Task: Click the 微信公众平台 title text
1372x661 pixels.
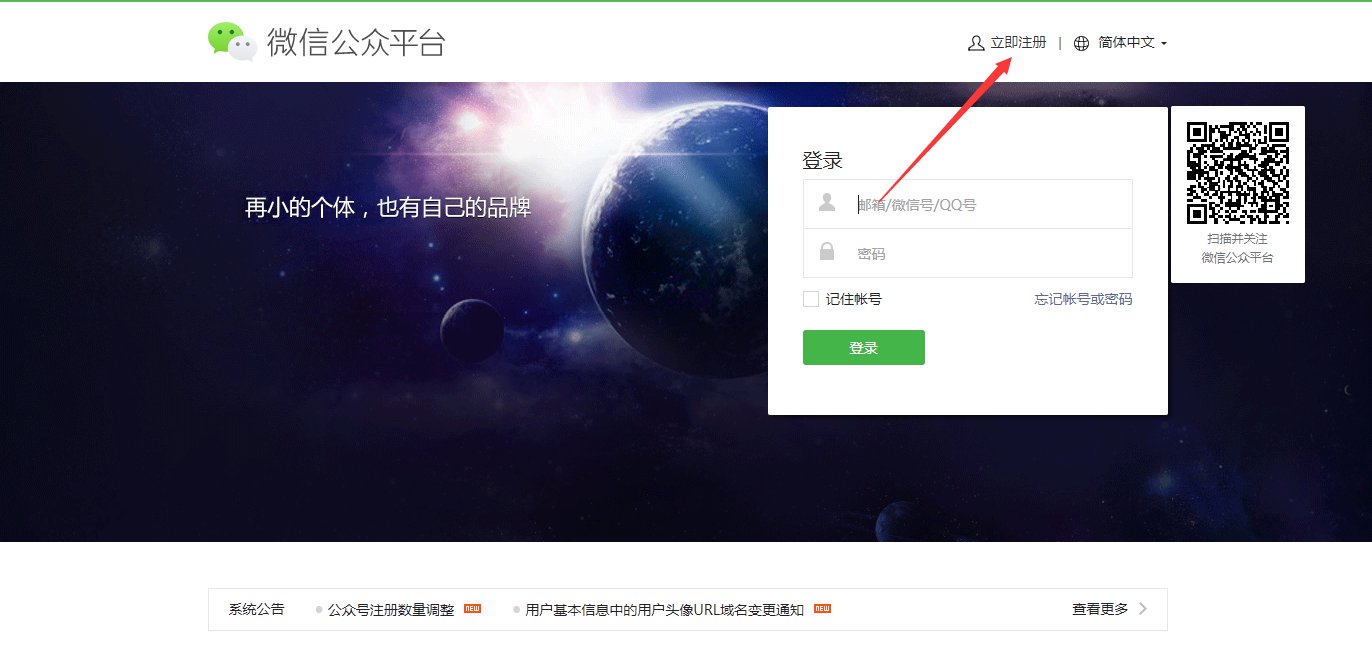Action: click(356, 43)
